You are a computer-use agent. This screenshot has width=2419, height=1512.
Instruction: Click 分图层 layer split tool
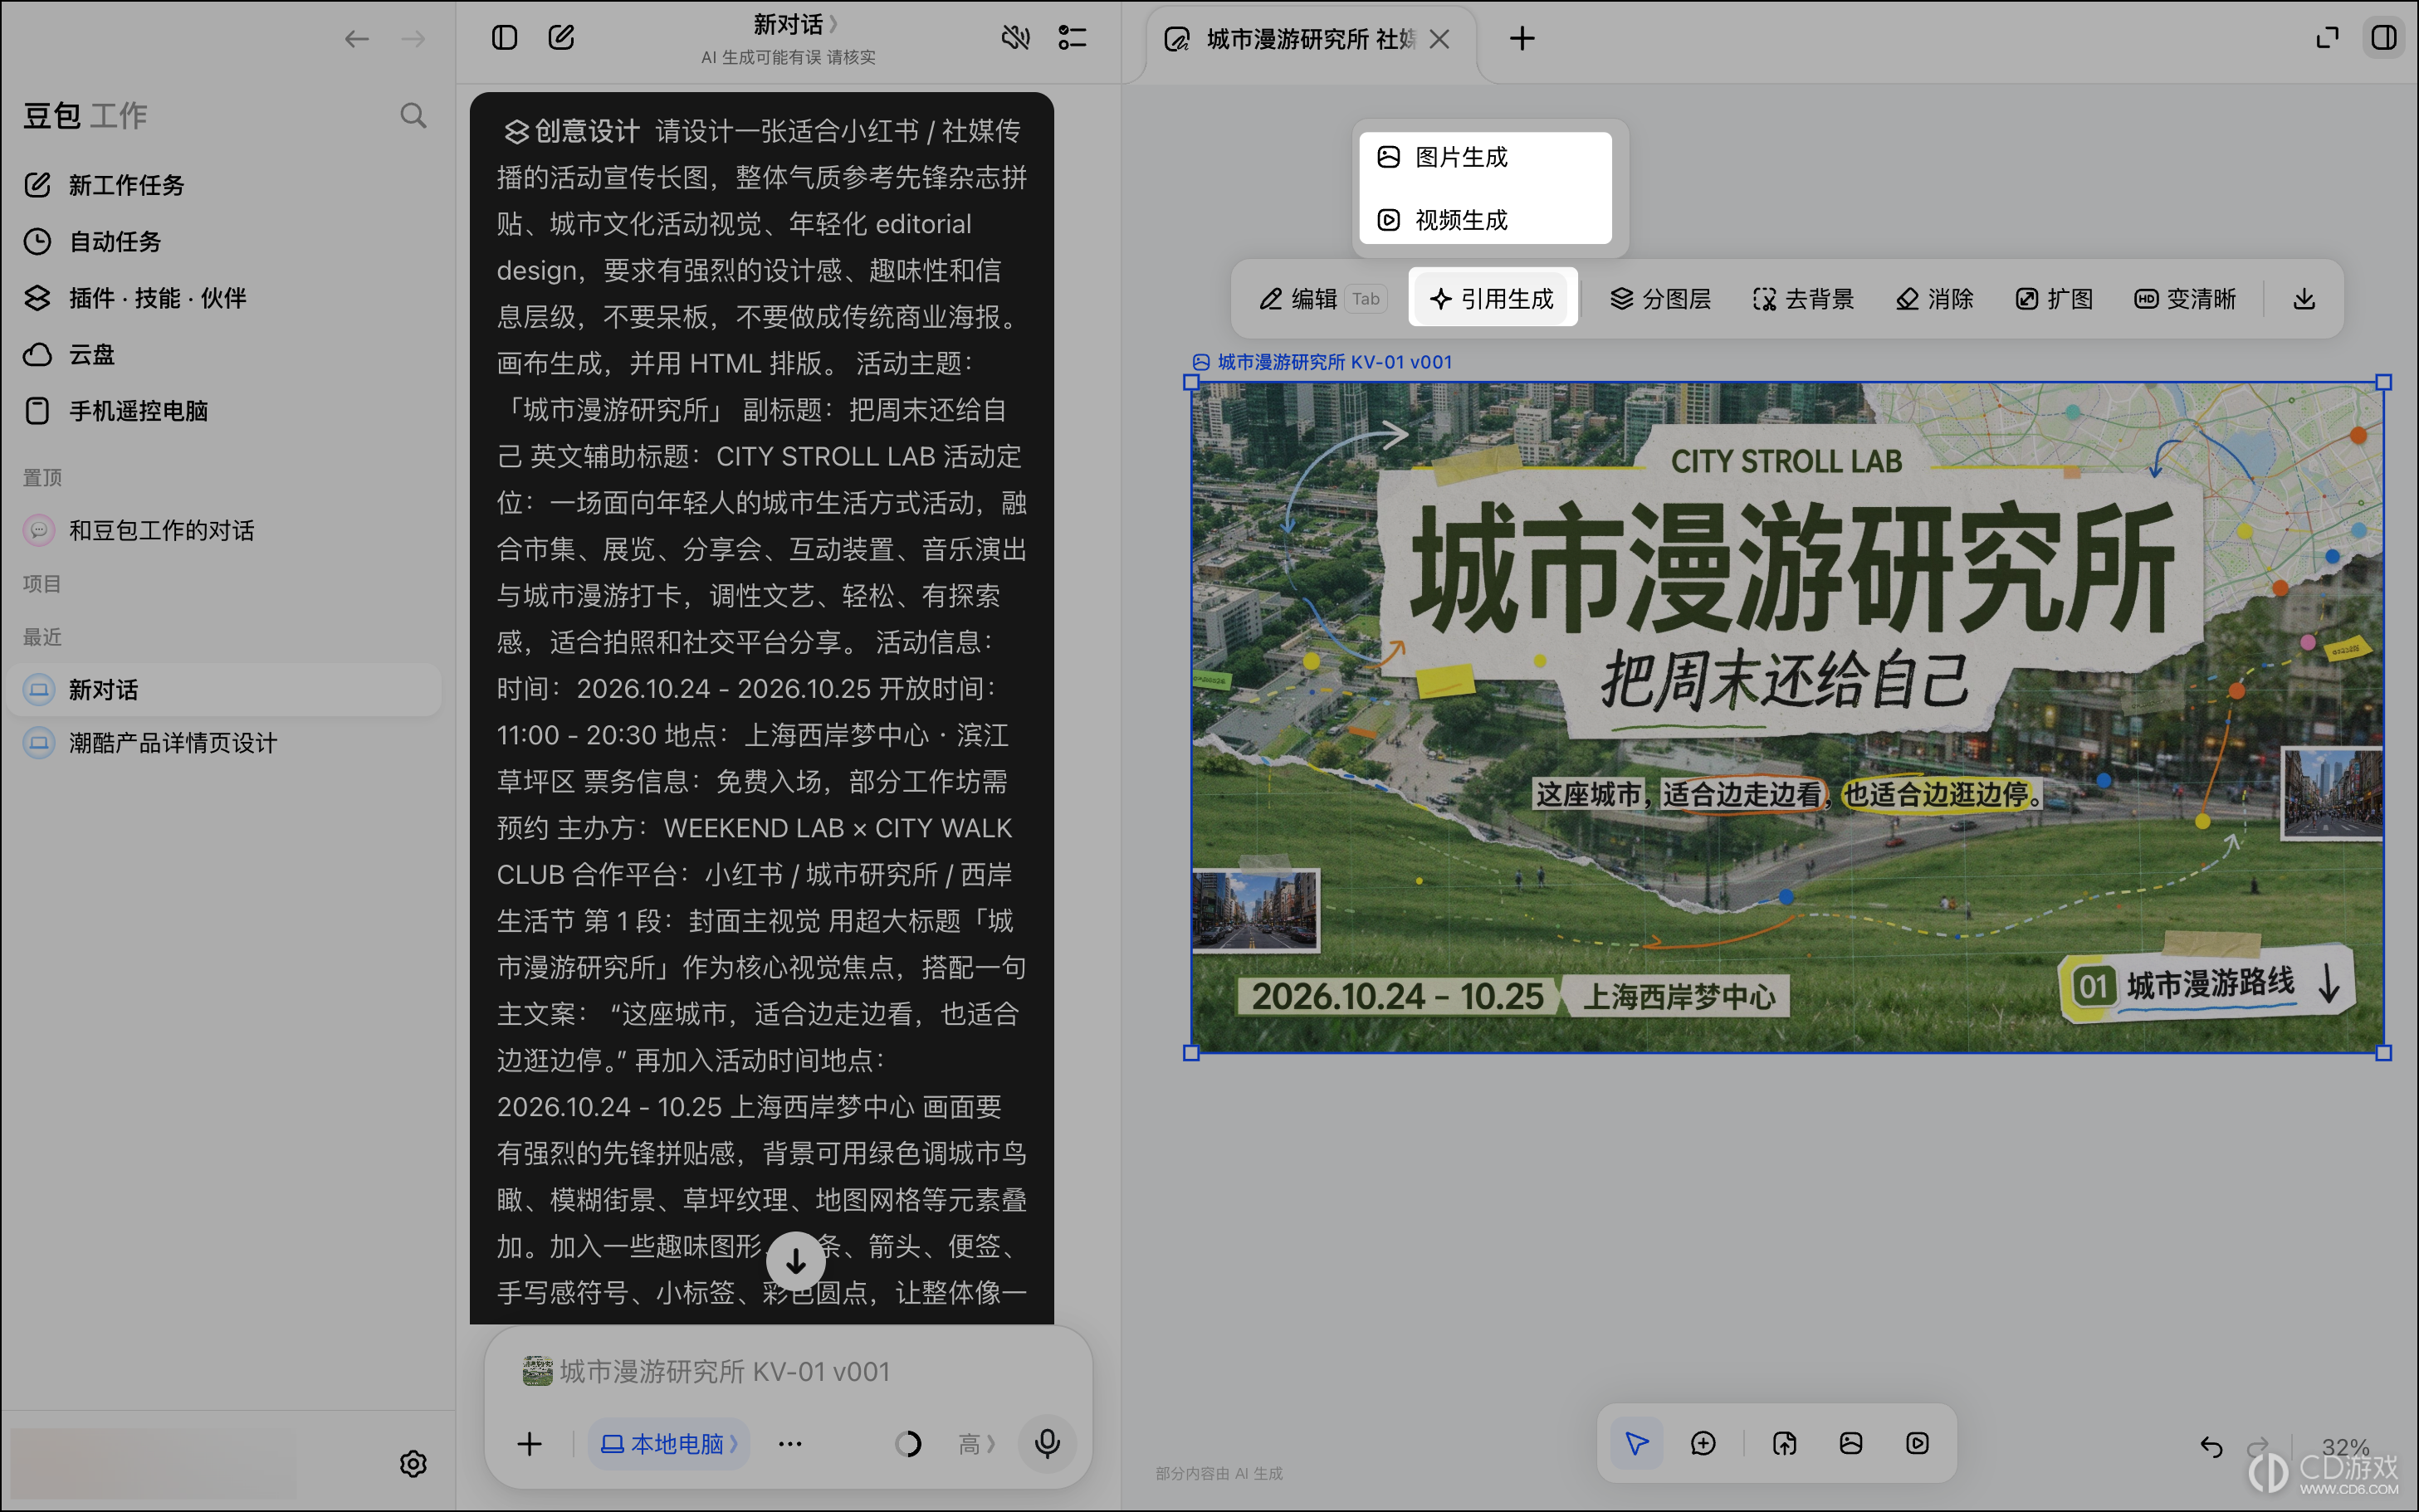tap(1660, 298)
